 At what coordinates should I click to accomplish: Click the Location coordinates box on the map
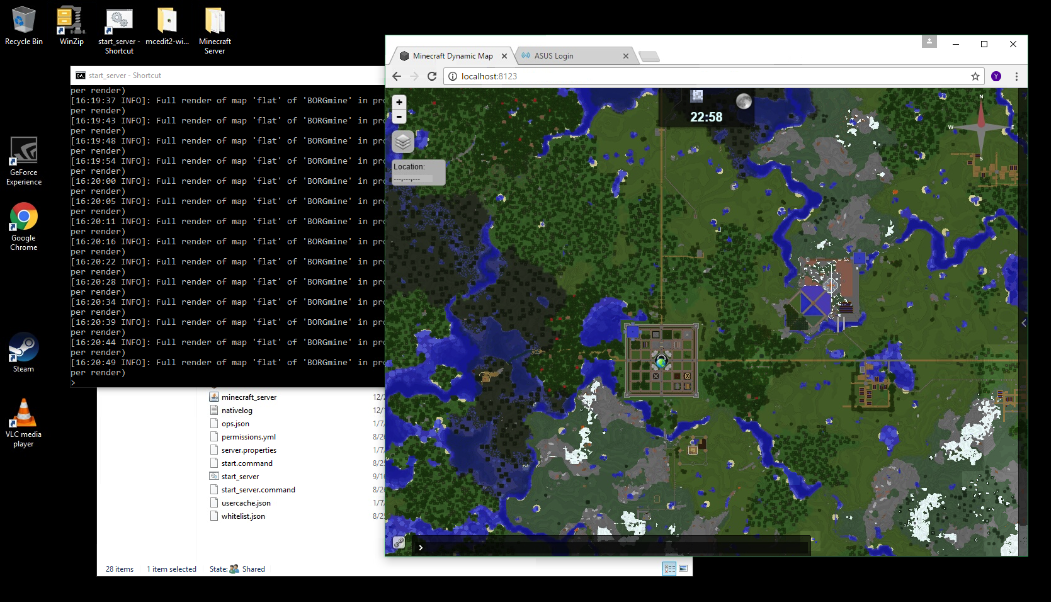(418, 172)
